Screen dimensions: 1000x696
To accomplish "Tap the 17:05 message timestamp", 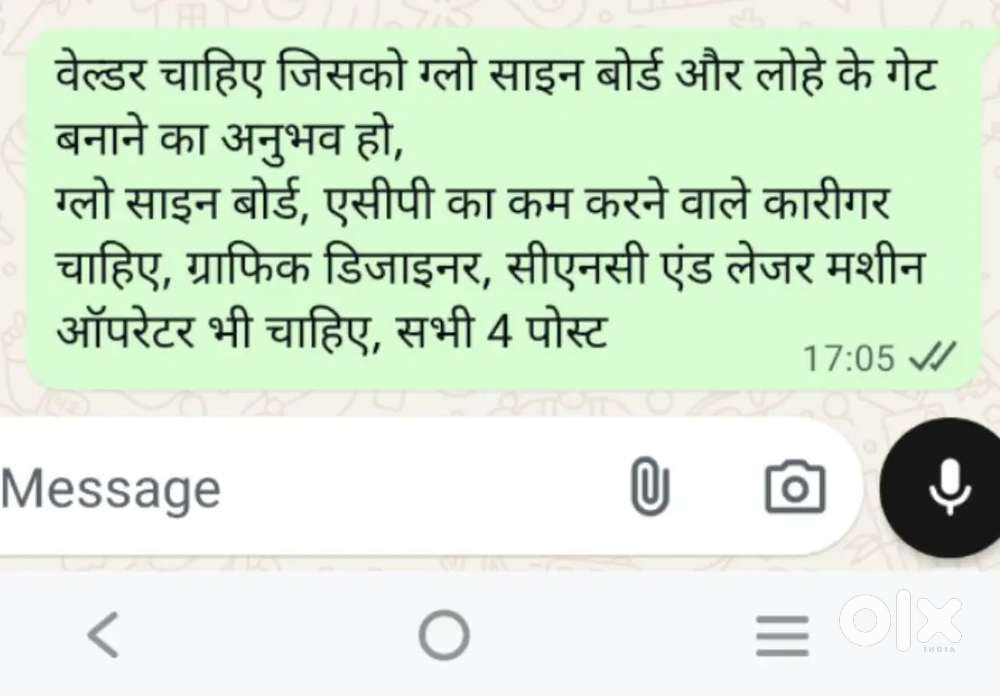I will tap(848, 358).
